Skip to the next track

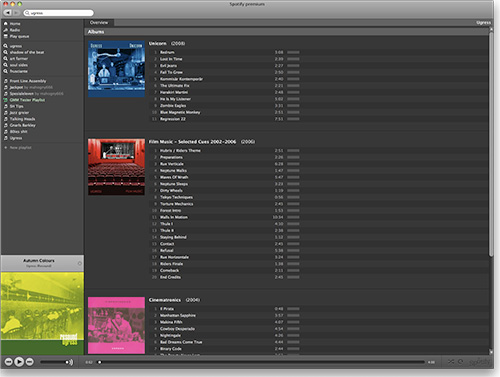30,362
